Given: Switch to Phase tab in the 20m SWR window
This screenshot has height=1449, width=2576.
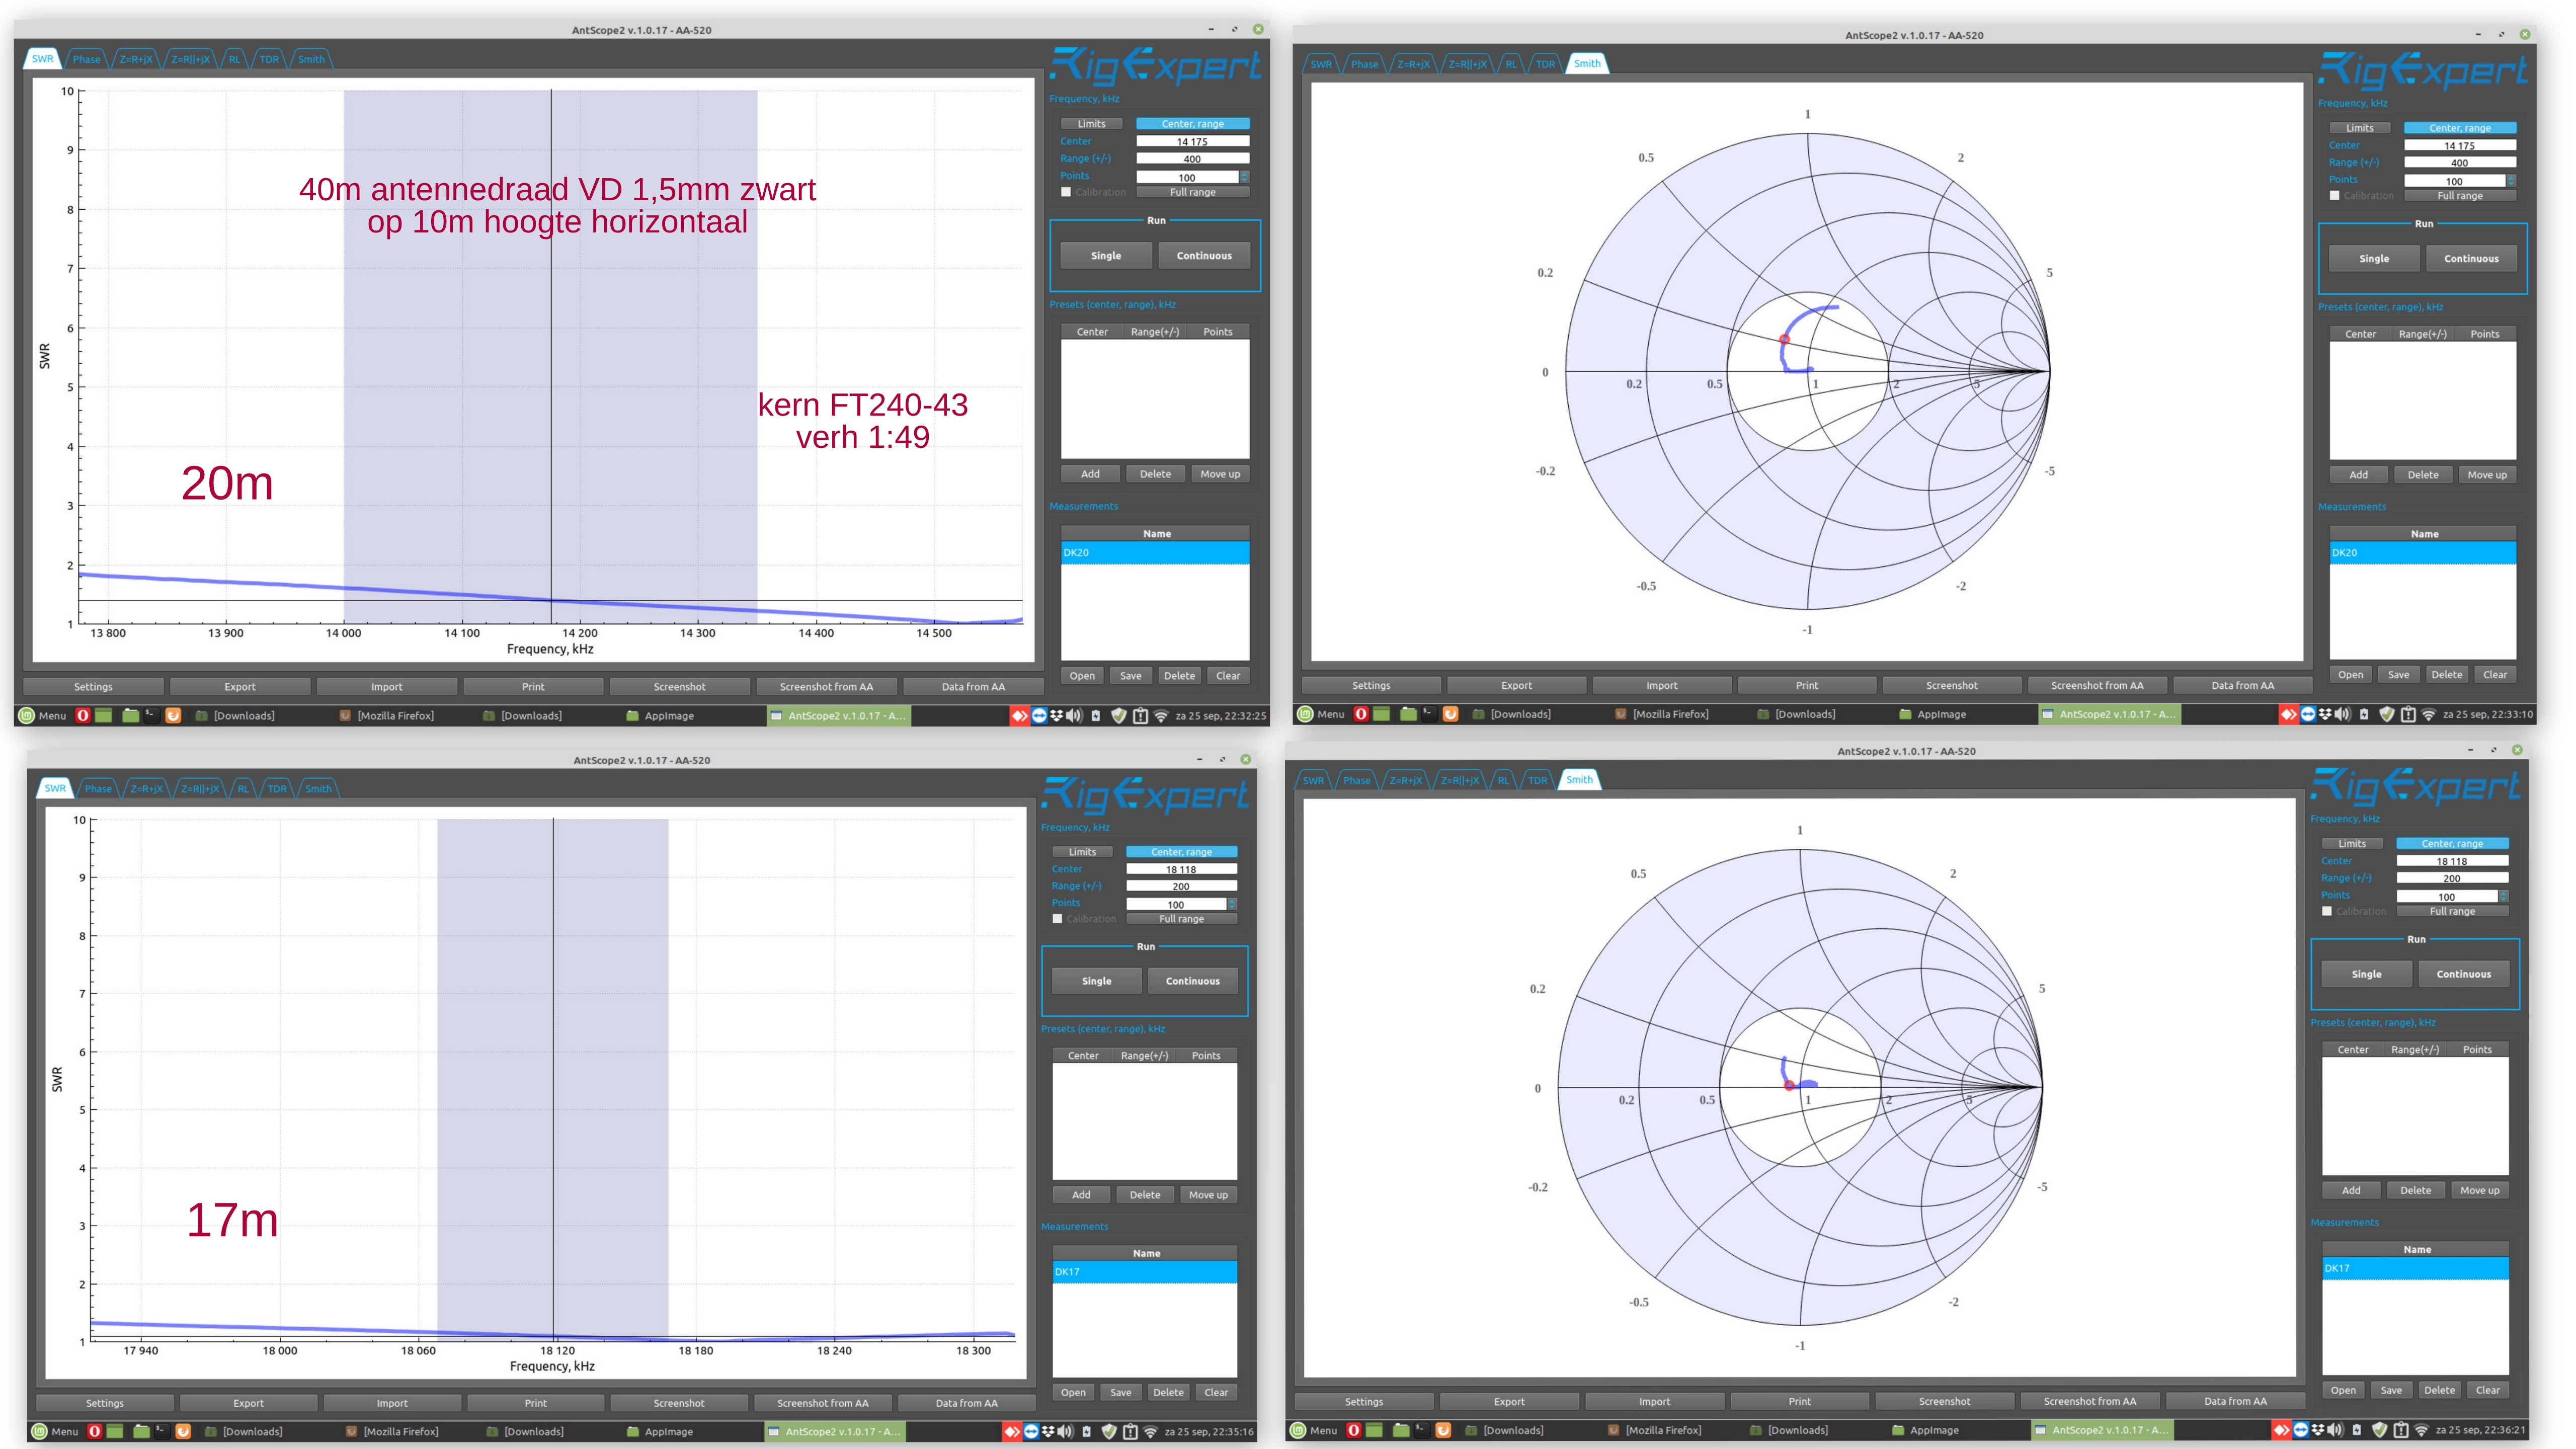Looking at the screenshot, I should pyautogui.click(x=86, y=59).
